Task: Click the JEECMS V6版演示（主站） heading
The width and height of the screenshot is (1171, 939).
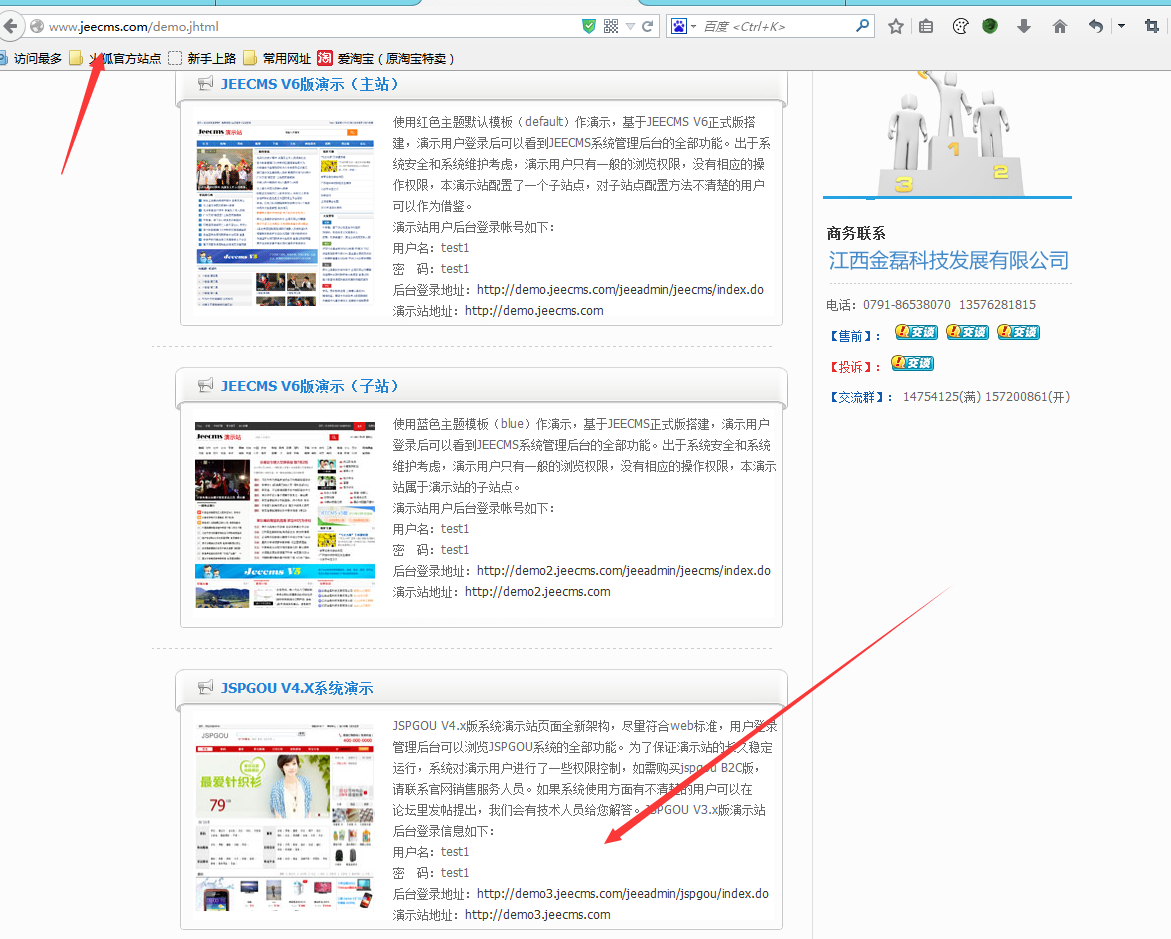Action: click(309, 84)
